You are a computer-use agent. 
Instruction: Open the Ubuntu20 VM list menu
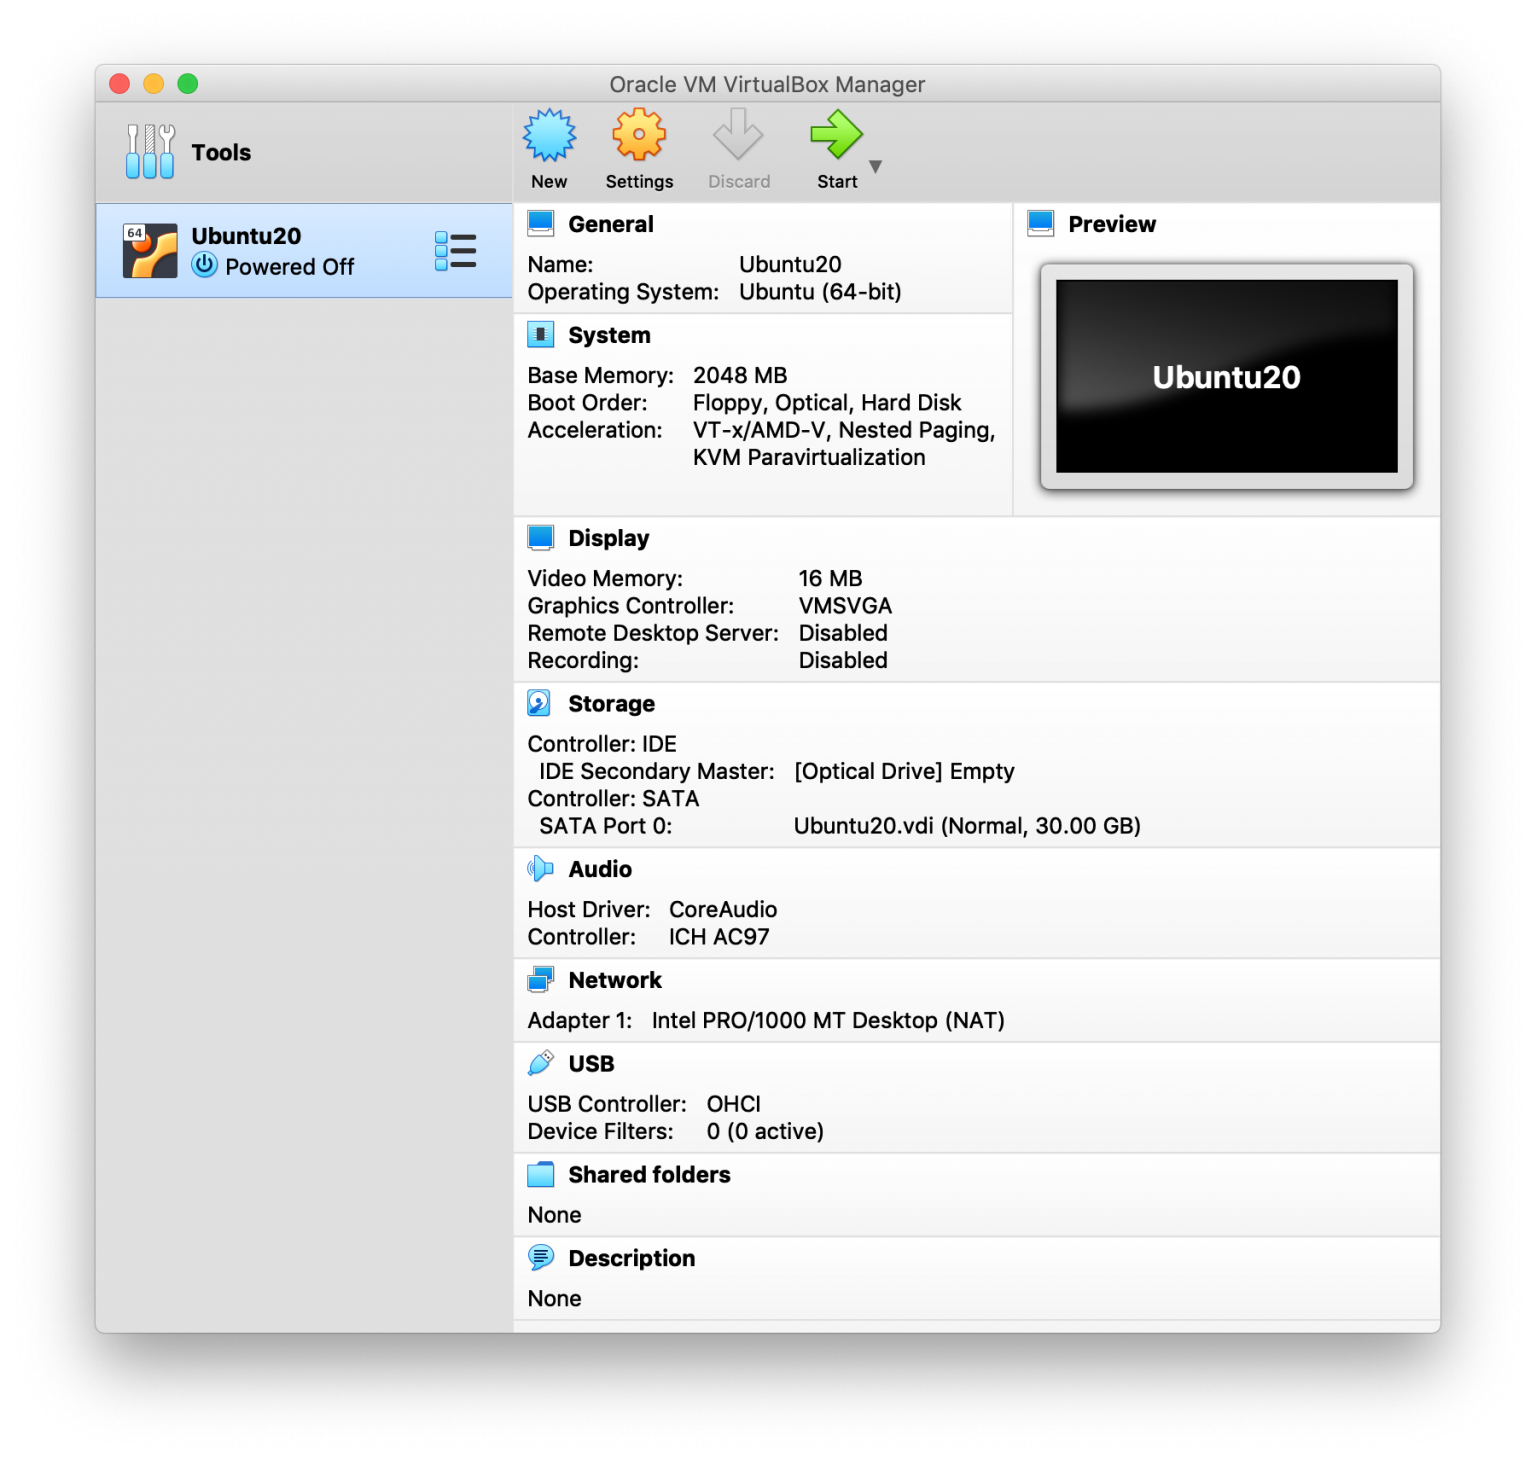(x=456, y=250)
